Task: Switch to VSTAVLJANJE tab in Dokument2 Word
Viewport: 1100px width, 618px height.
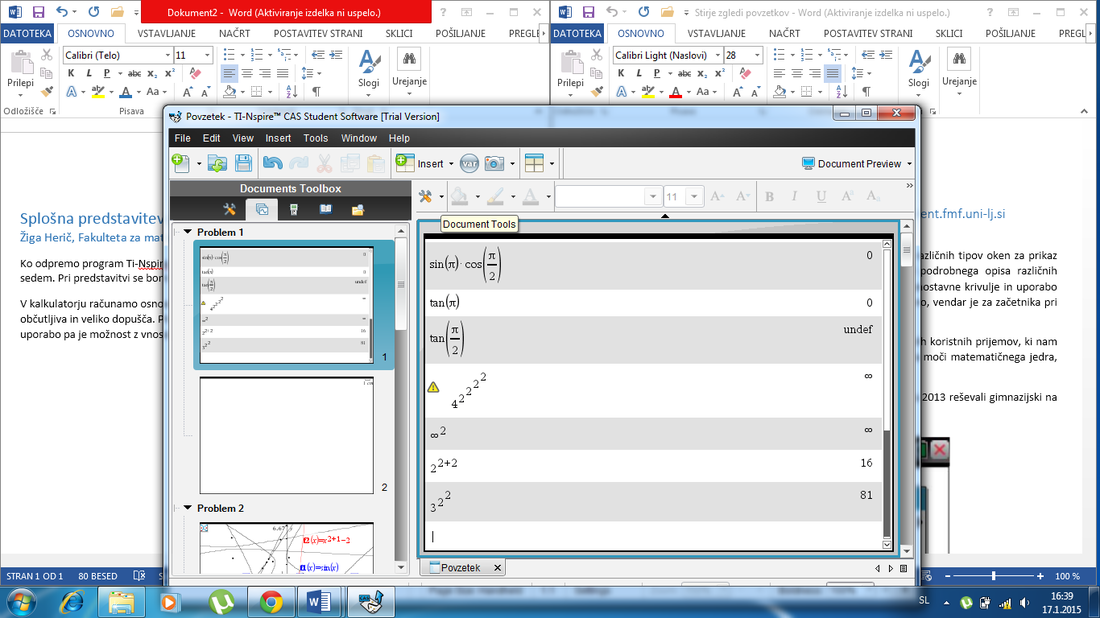Action: 167,34
